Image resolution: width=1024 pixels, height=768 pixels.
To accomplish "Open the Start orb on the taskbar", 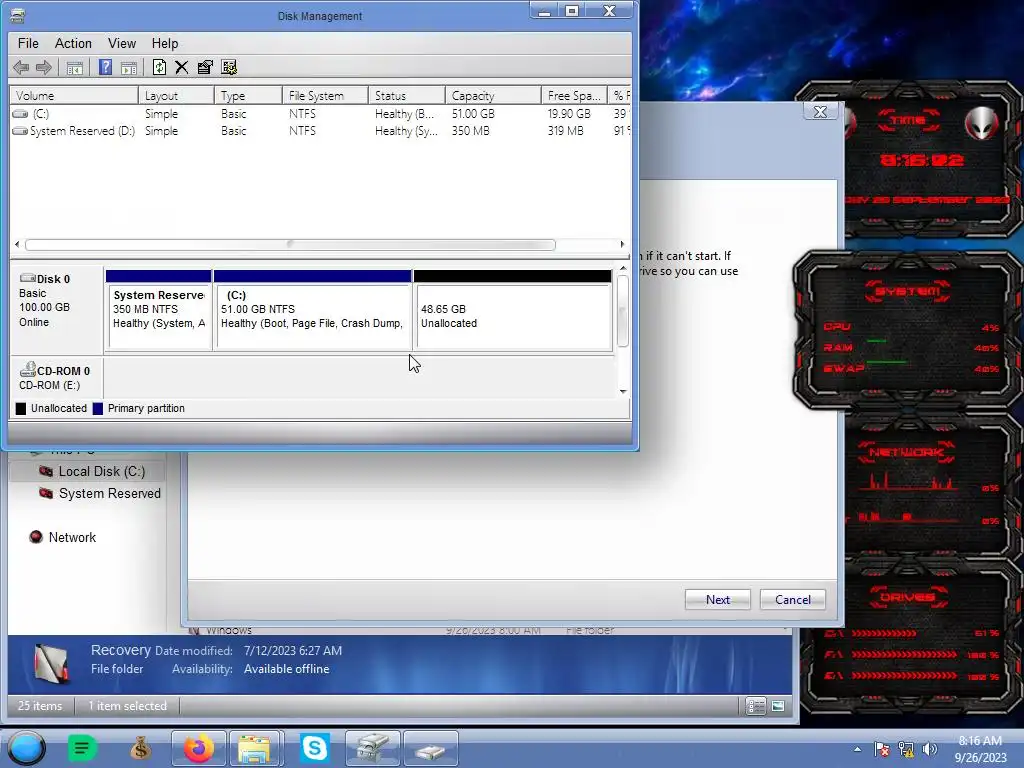I will (x=26, y=748).
